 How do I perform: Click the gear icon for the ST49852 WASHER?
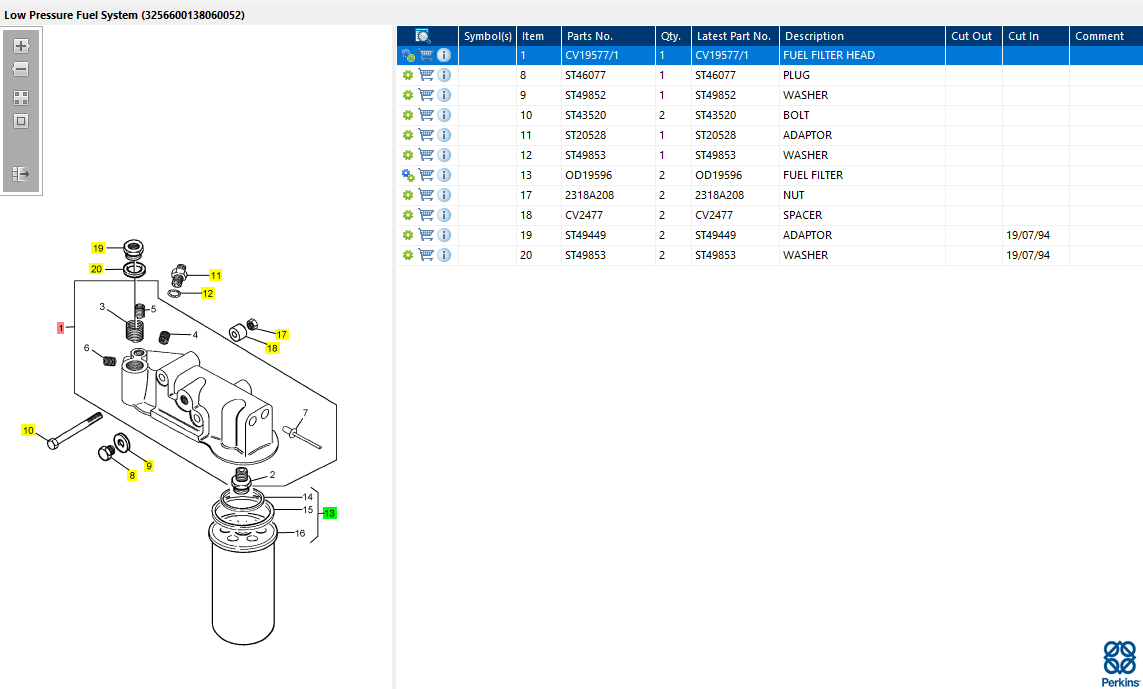[x=407, y=95]
